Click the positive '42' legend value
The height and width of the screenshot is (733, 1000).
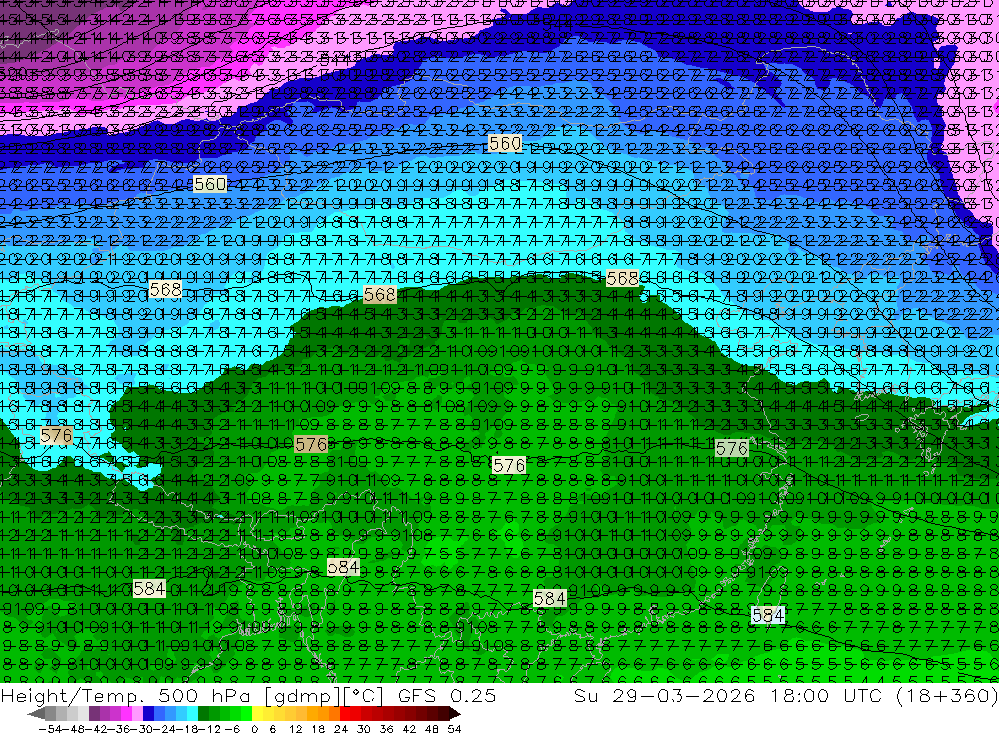409,729
